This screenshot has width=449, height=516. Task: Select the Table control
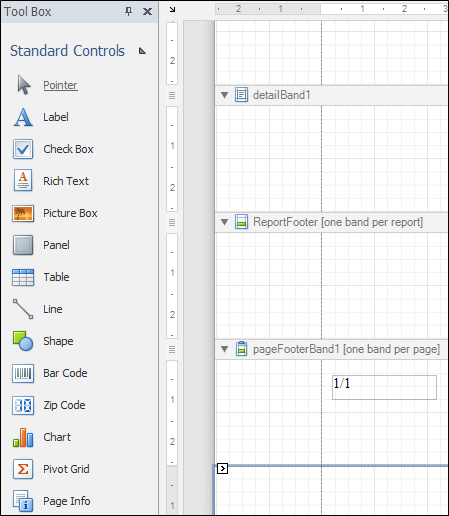(41, 277)
